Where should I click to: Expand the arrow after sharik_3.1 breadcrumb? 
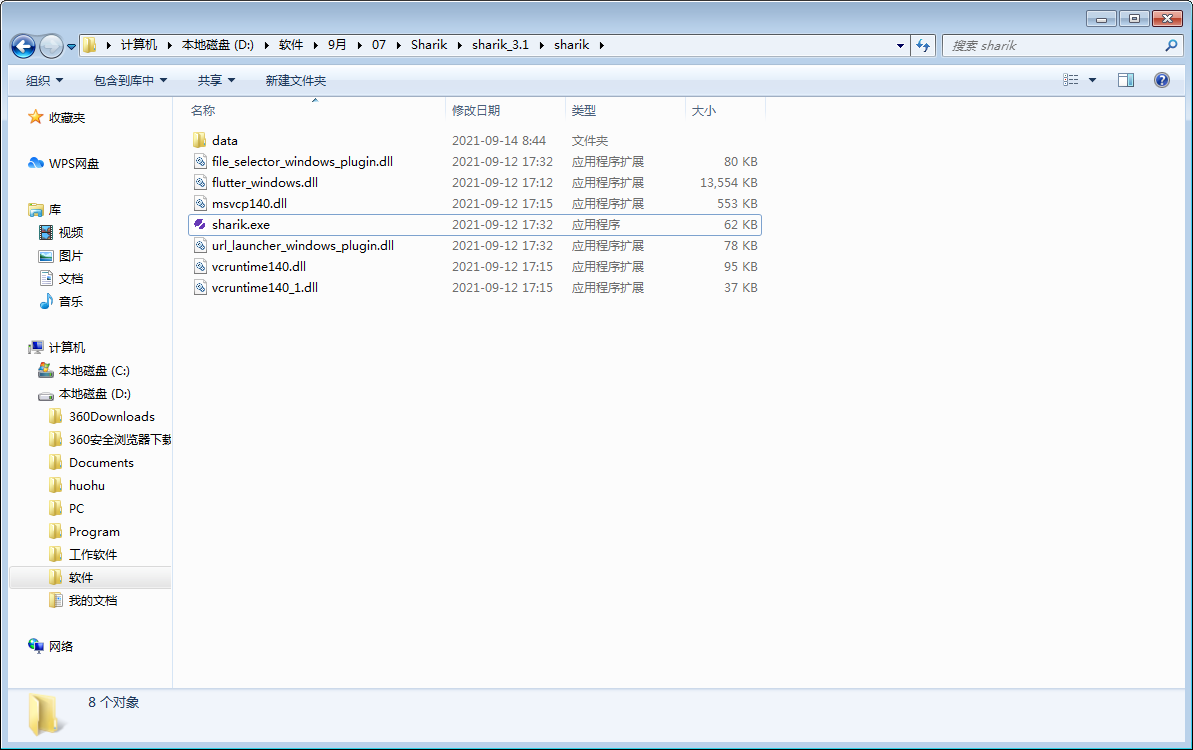pos(542,46)
